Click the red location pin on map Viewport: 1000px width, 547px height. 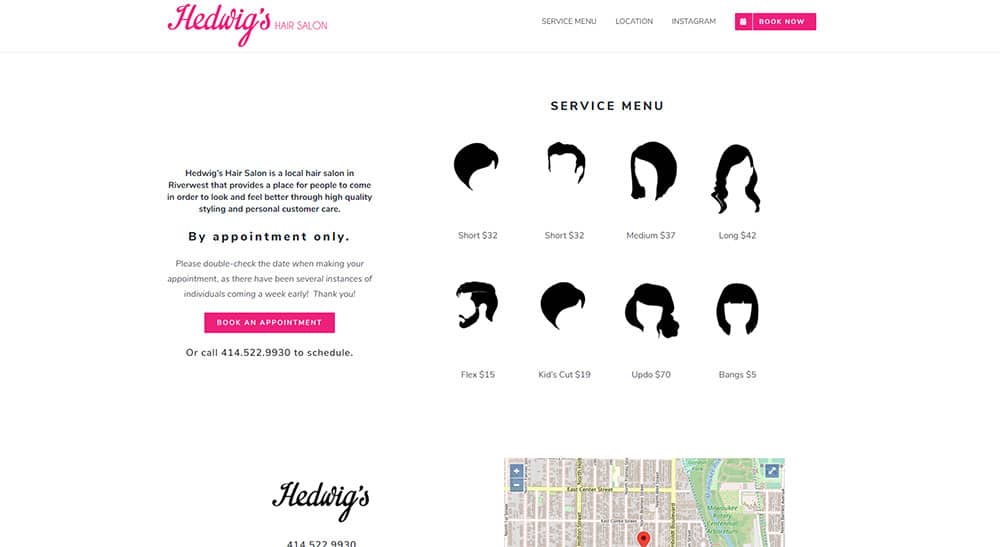pyautogui.click(x=643, y=539)
